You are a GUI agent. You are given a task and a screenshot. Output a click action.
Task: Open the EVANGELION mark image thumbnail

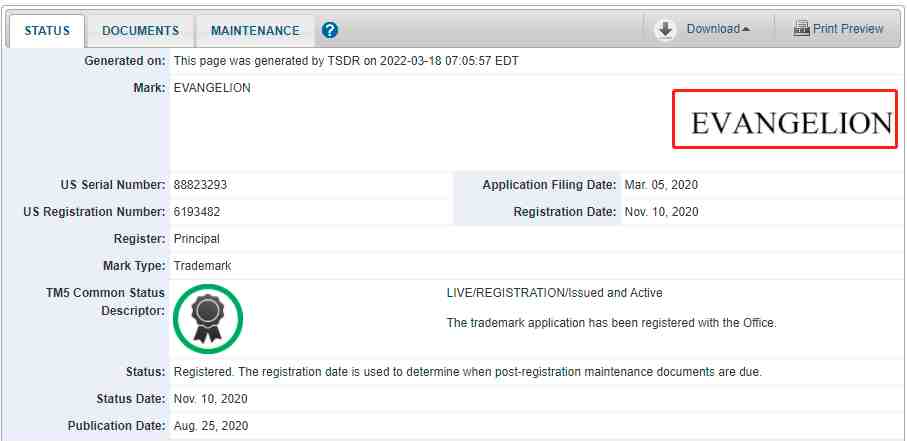point(784,119)
